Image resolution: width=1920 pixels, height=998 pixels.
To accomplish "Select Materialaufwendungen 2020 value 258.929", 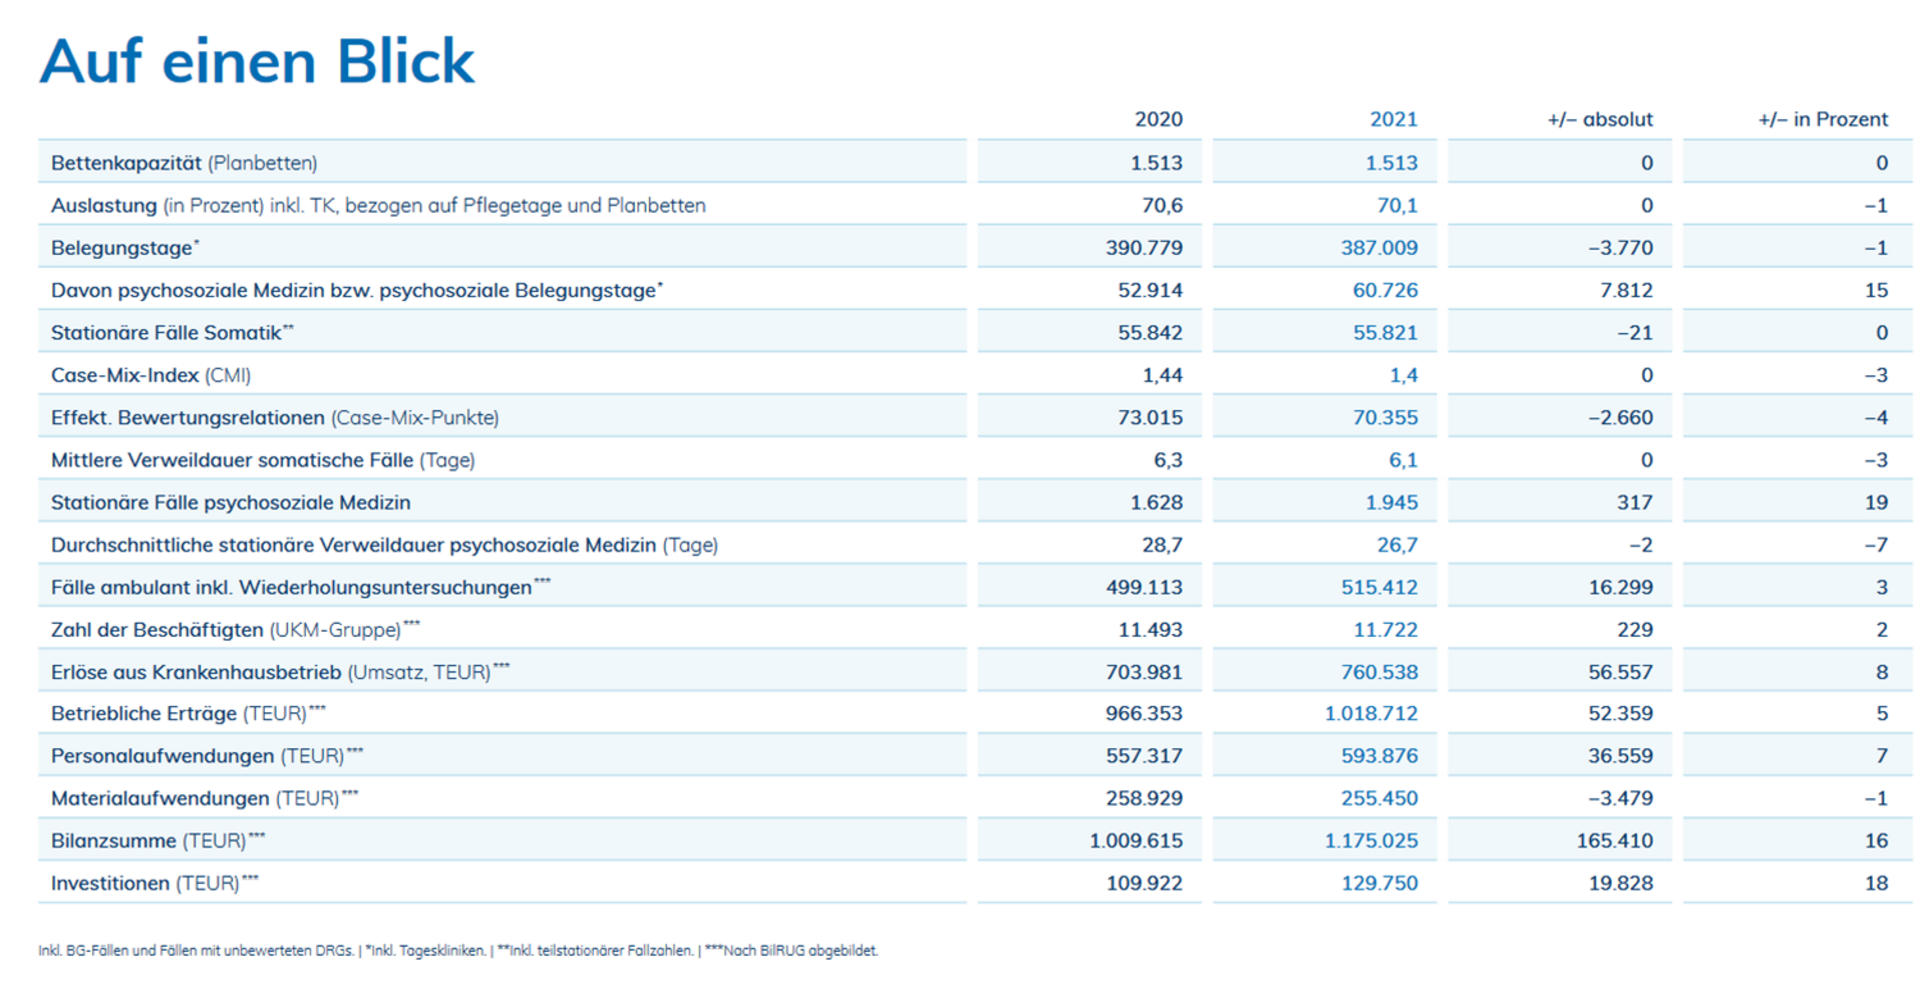I will [1144, 798].
